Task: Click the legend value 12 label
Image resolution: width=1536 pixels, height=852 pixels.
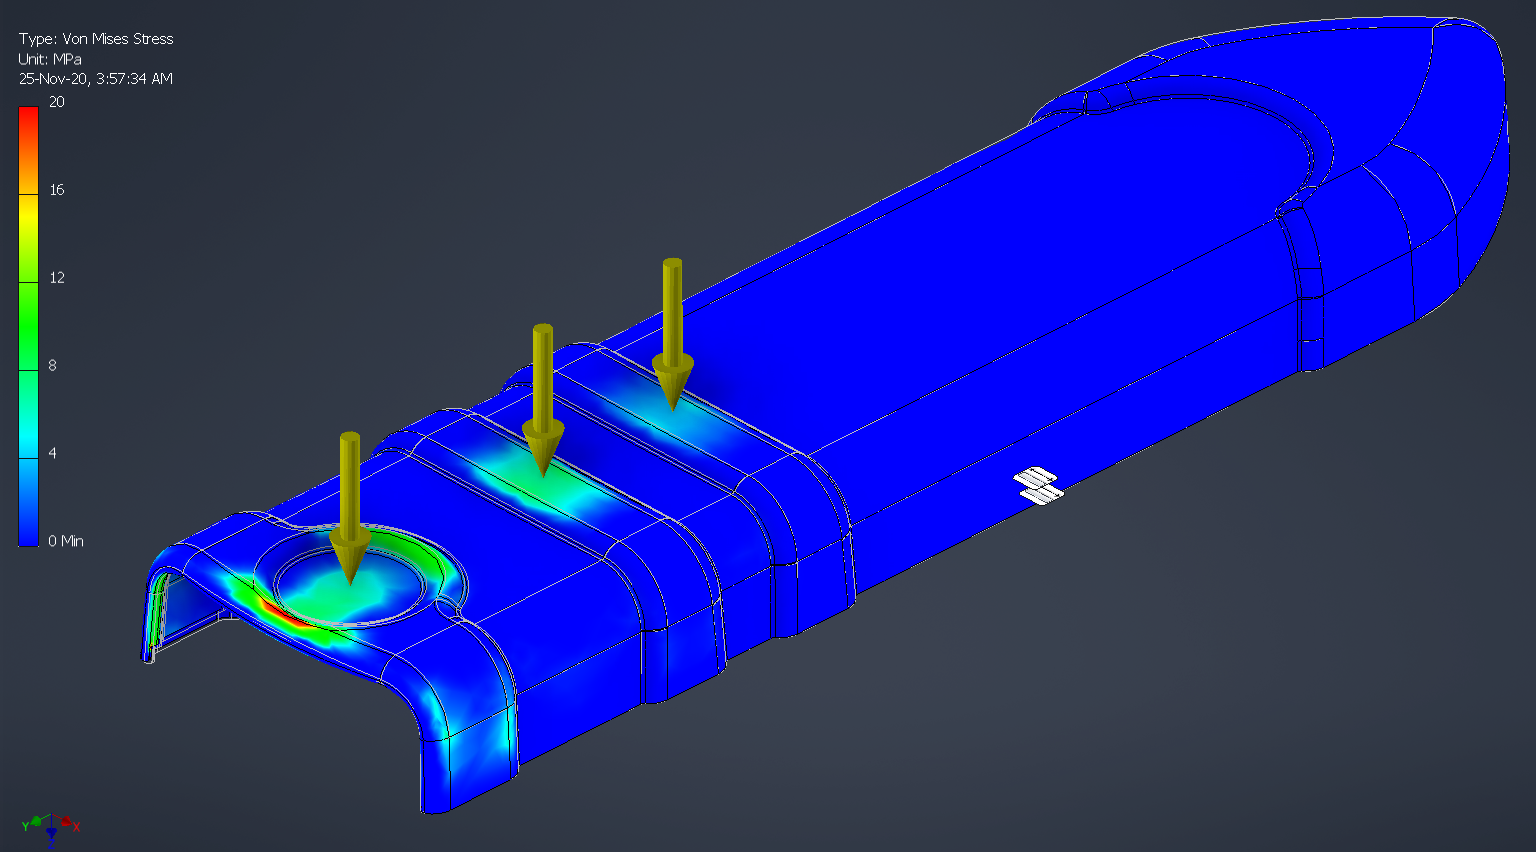Action: [57, 278]
